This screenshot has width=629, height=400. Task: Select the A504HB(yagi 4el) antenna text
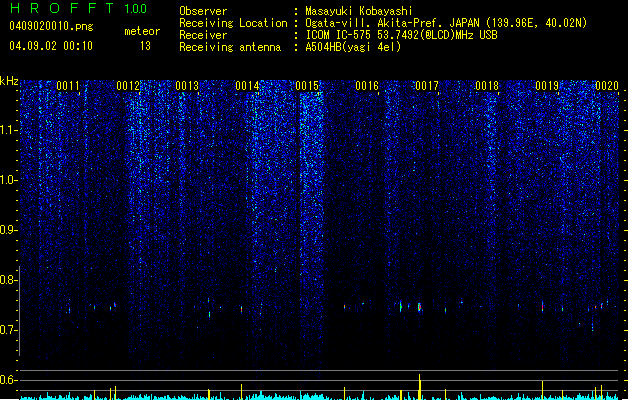point(353,47)
